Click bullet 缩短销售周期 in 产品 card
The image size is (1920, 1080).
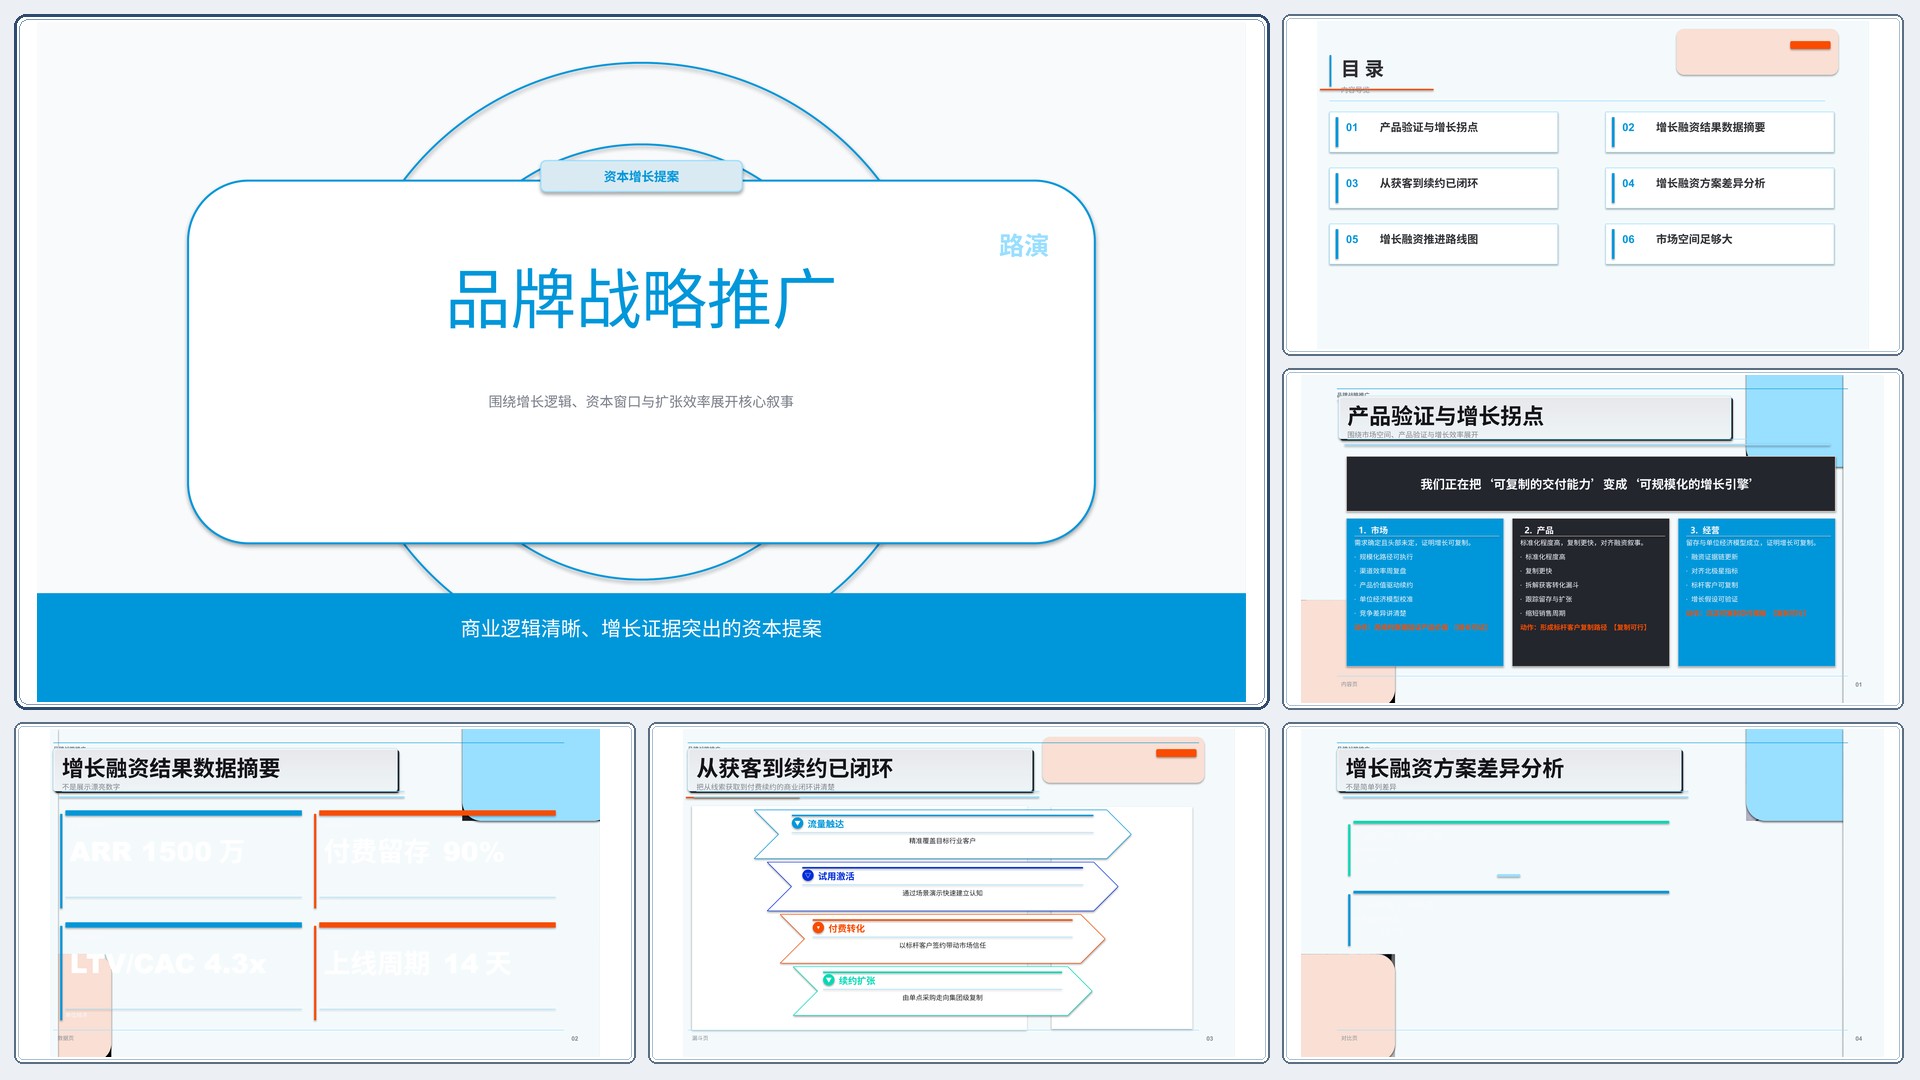[x=1544, y=613]
